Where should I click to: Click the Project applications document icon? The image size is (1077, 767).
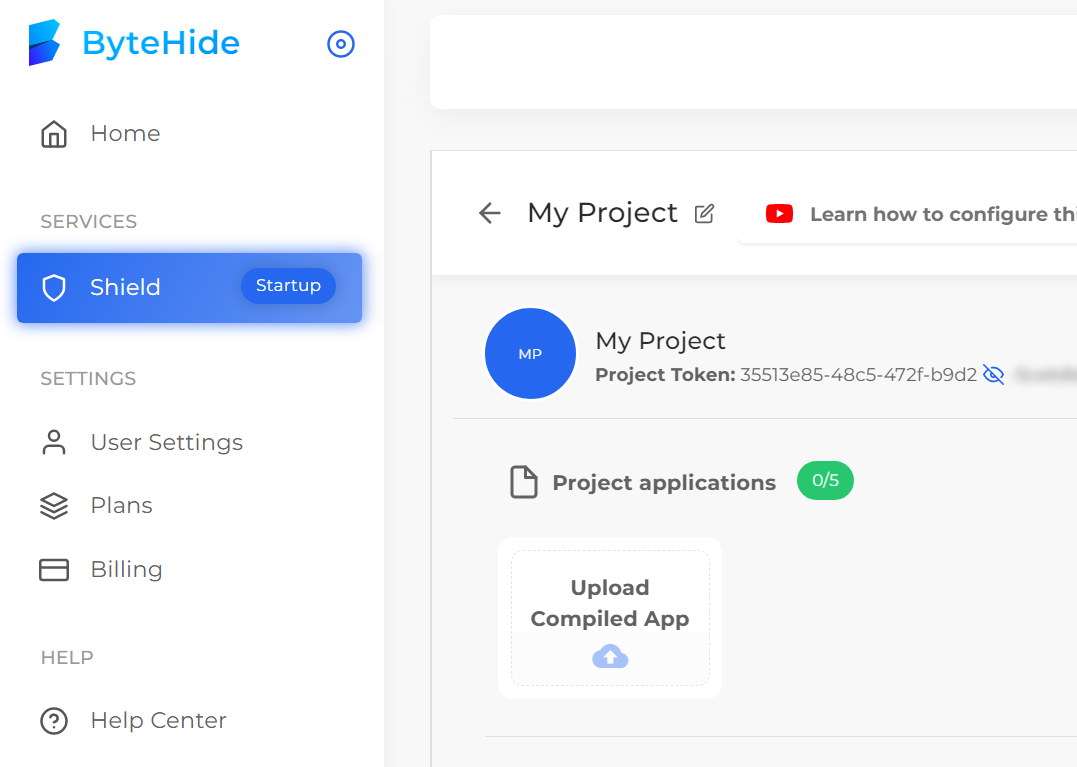[x=524, y=481]
